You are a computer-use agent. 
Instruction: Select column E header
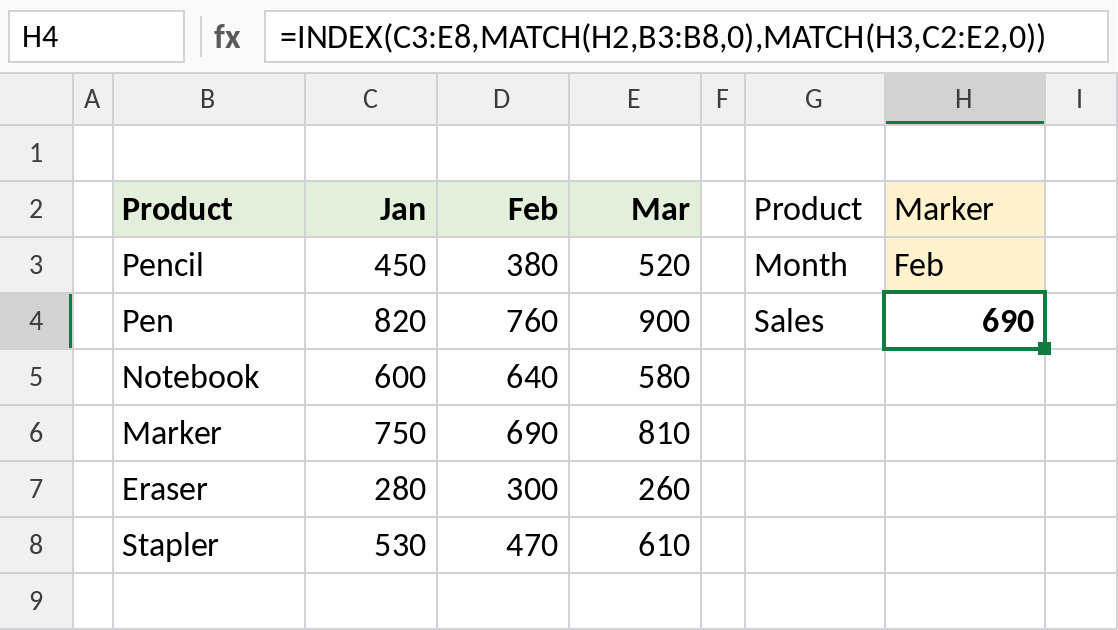(x=635, y=99)
